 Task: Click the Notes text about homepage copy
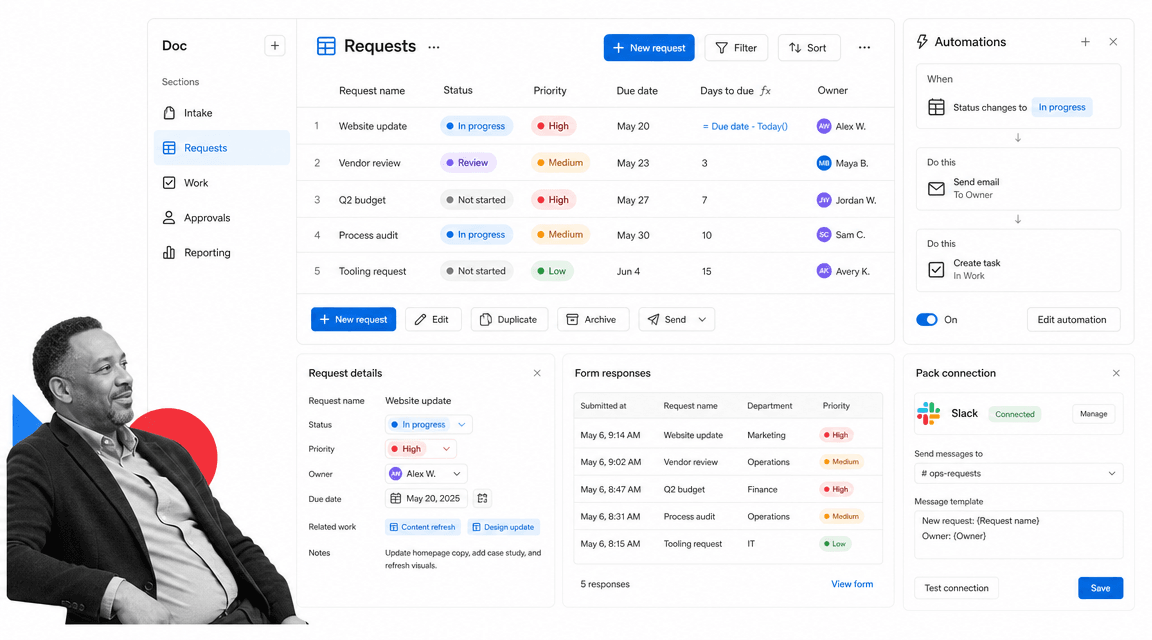[463, 559]
